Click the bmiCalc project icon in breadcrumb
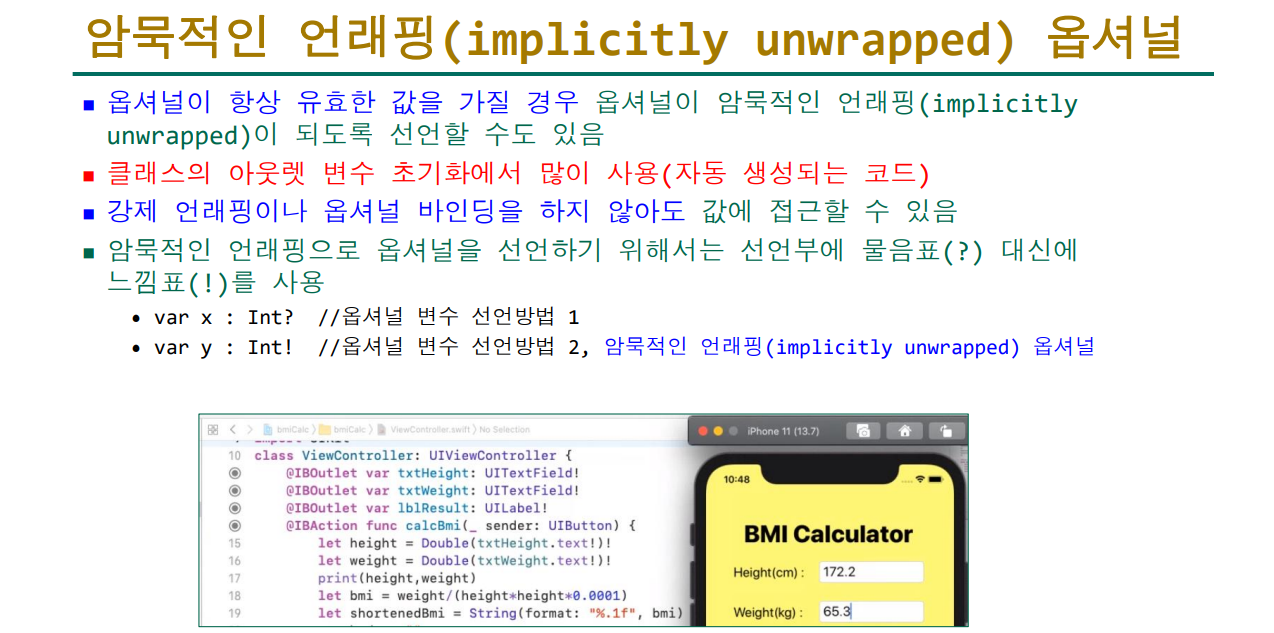This screenshot has width=1274, height=633. coord(268,430)
